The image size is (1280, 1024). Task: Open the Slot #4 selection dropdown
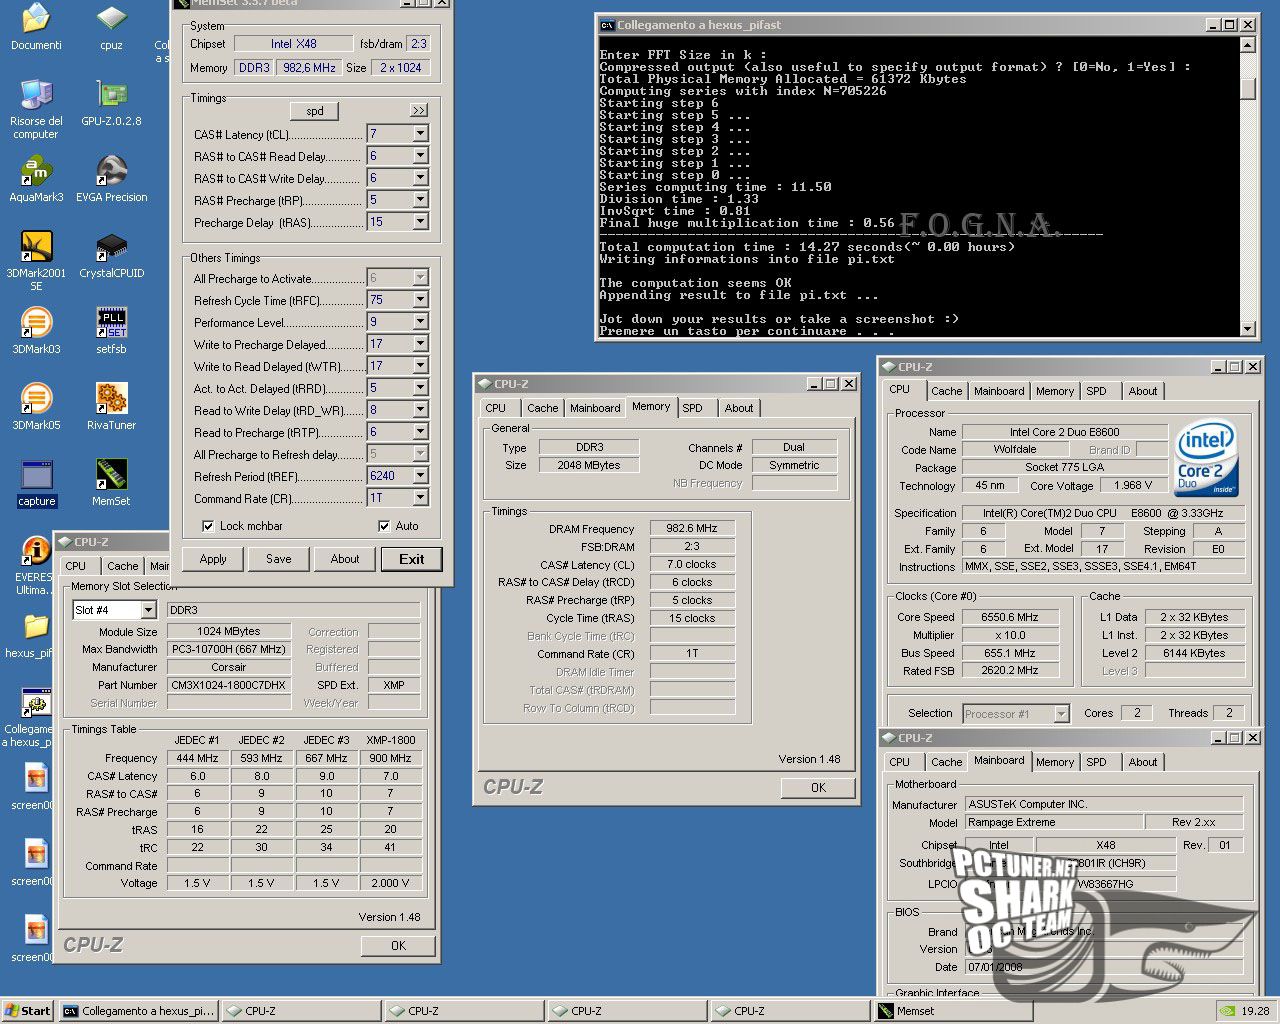coord(148,610)
